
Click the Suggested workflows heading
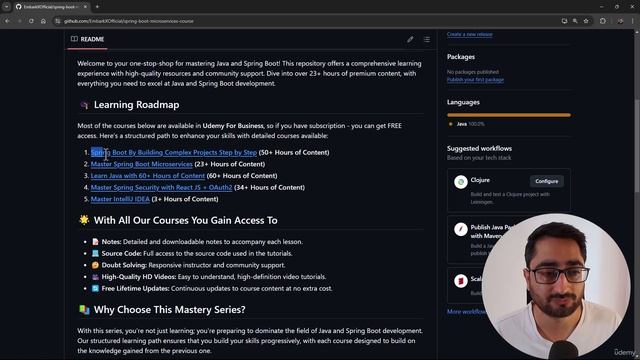click(x=479, y=148)
